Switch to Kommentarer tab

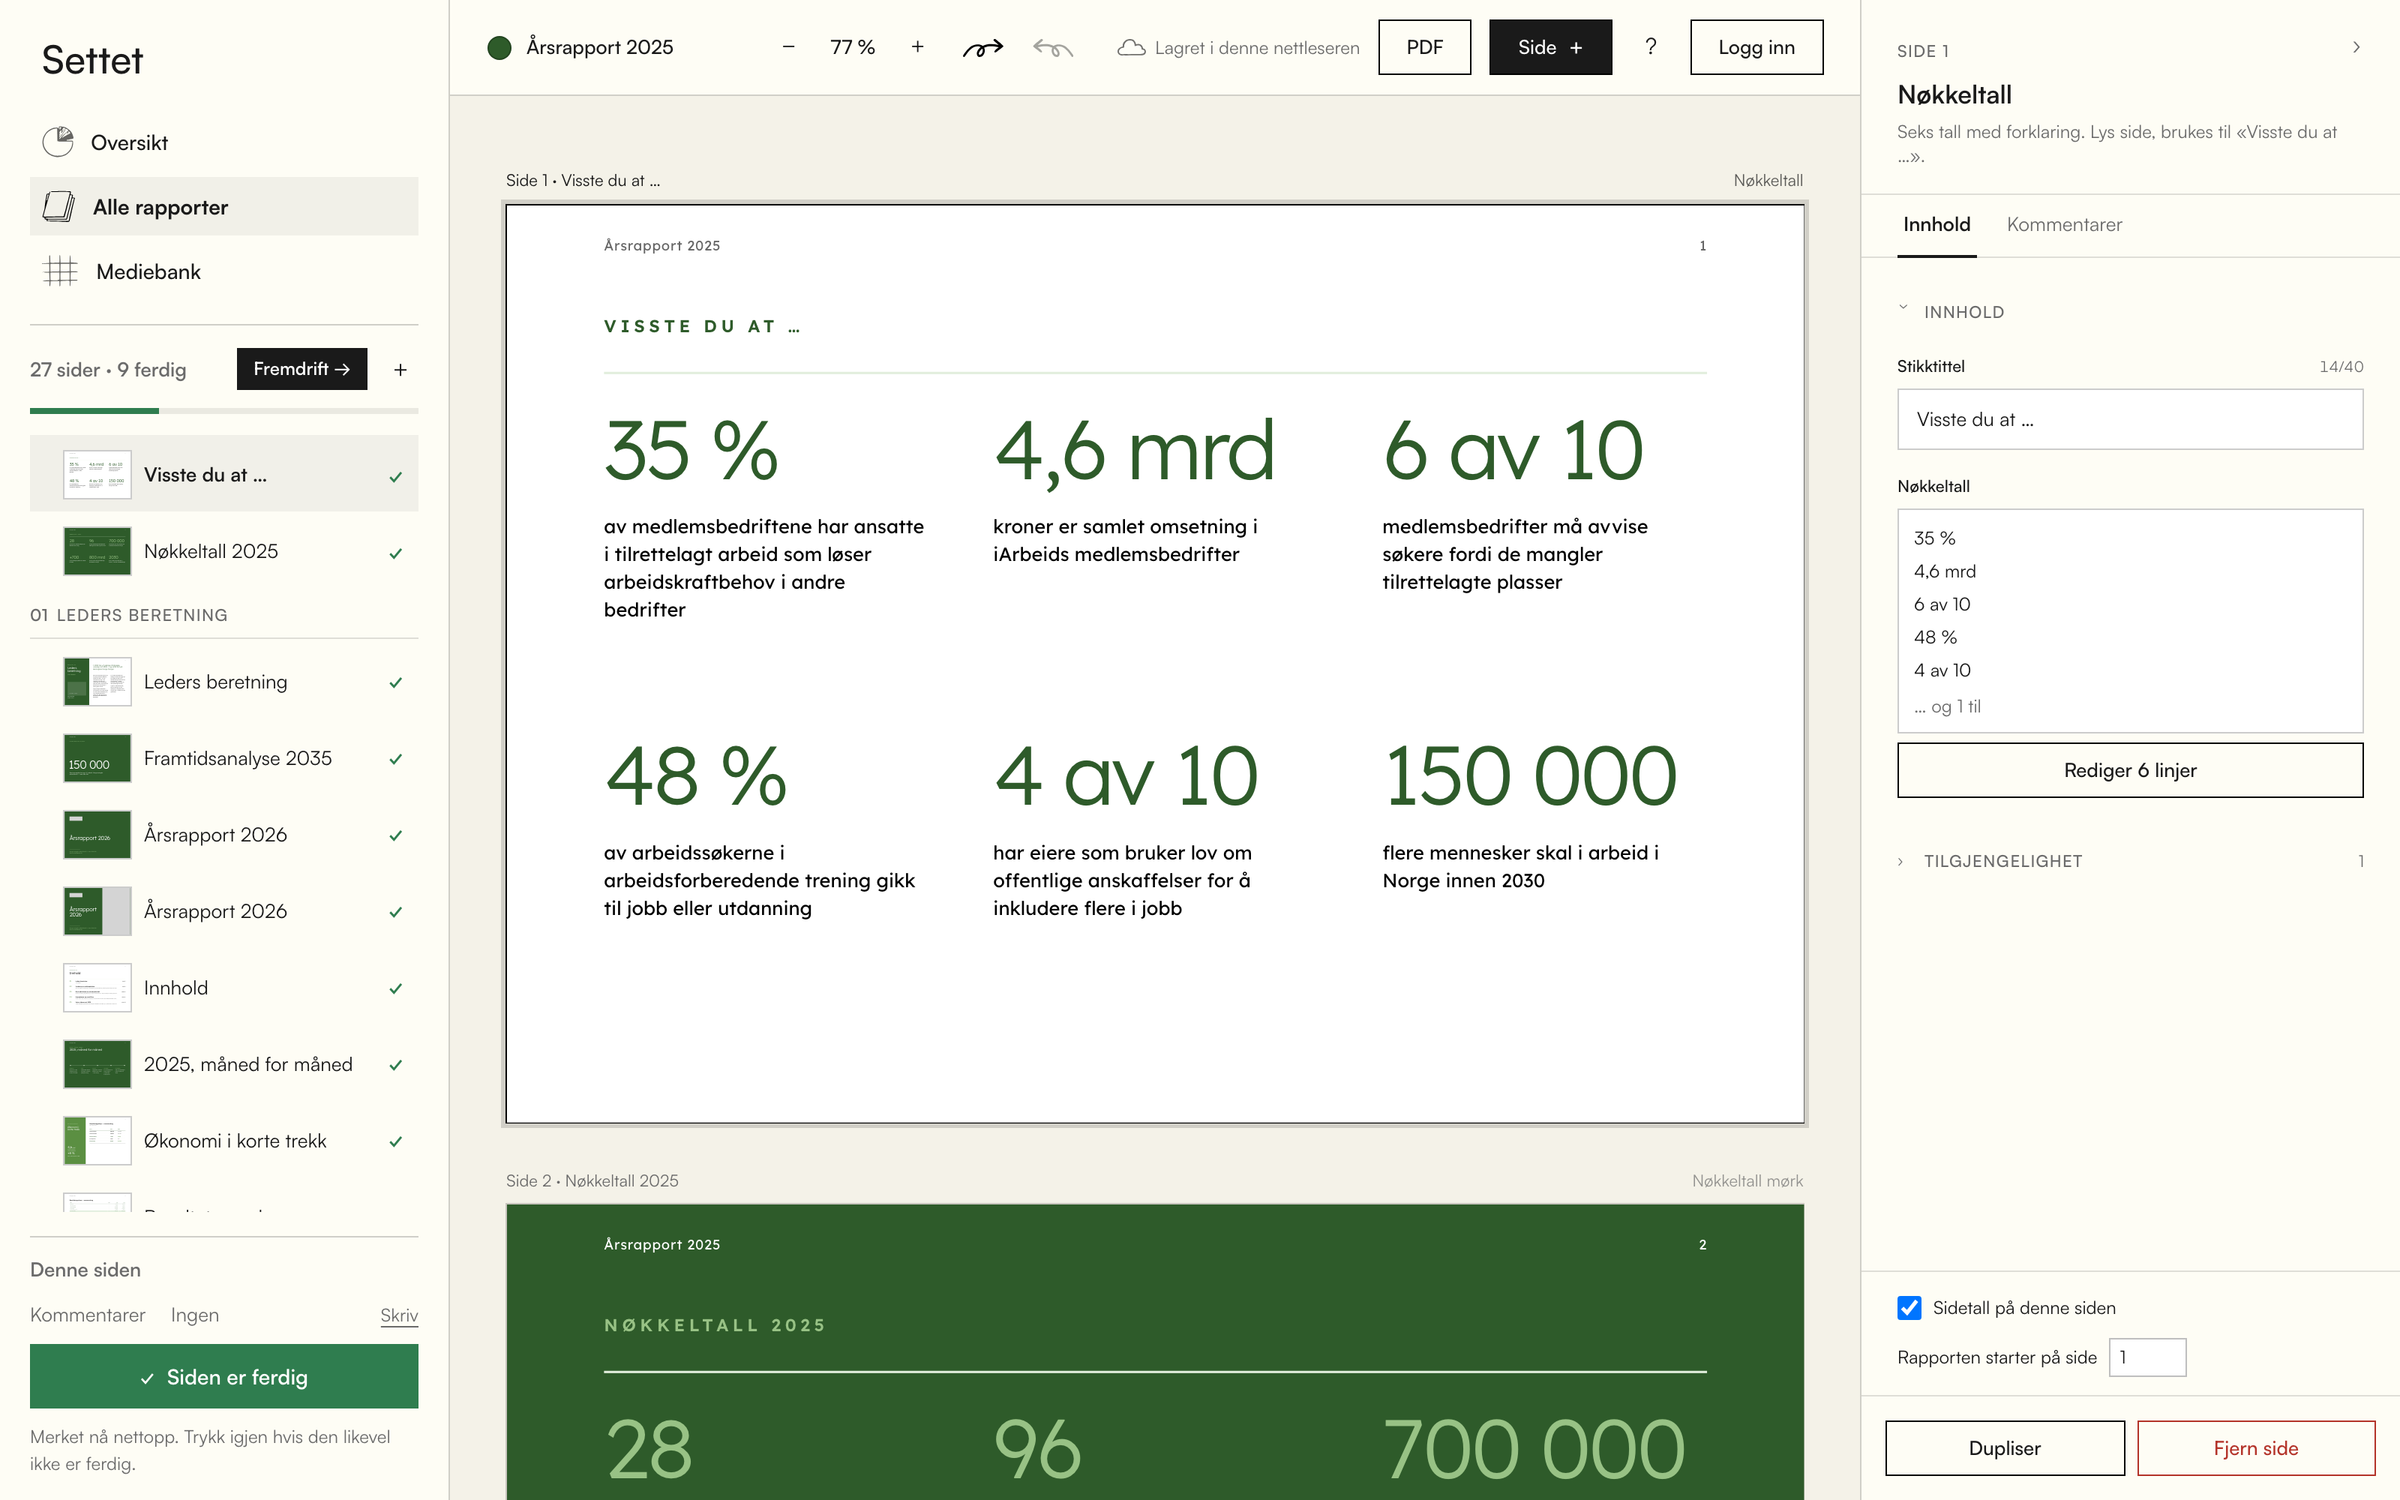pyautogui.click(x=2064, y=224)
